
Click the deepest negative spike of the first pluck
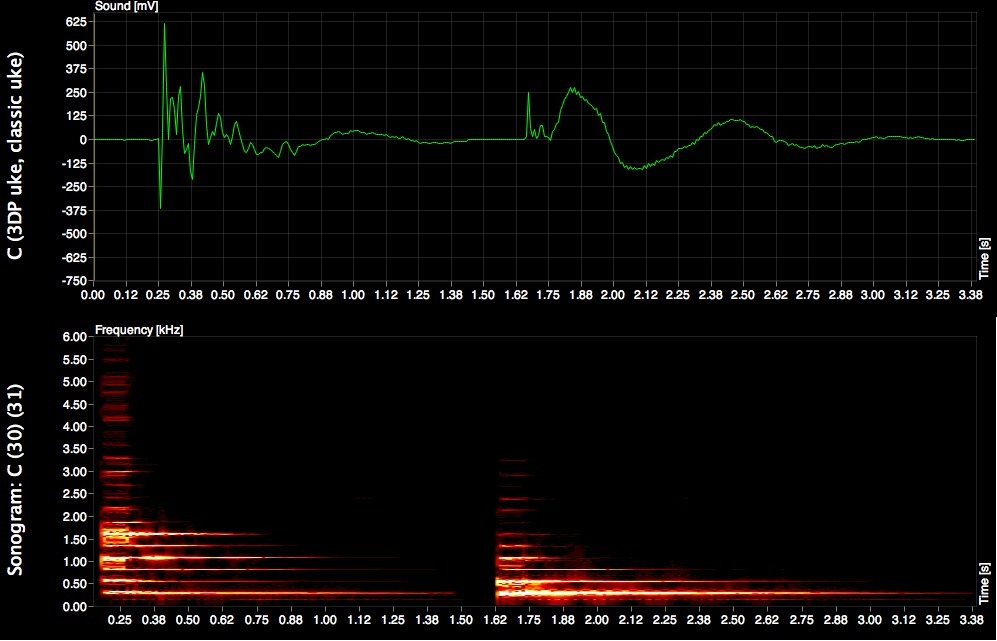160,207
